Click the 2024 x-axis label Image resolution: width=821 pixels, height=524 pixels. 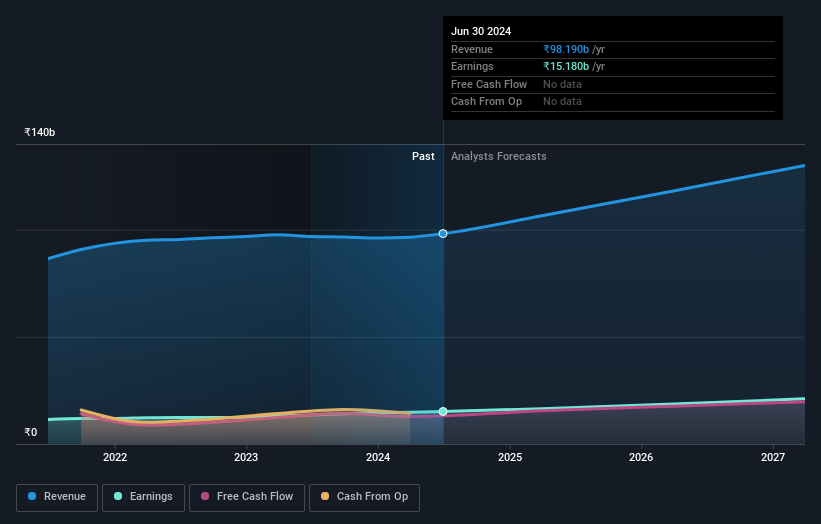tap(378, 457)
